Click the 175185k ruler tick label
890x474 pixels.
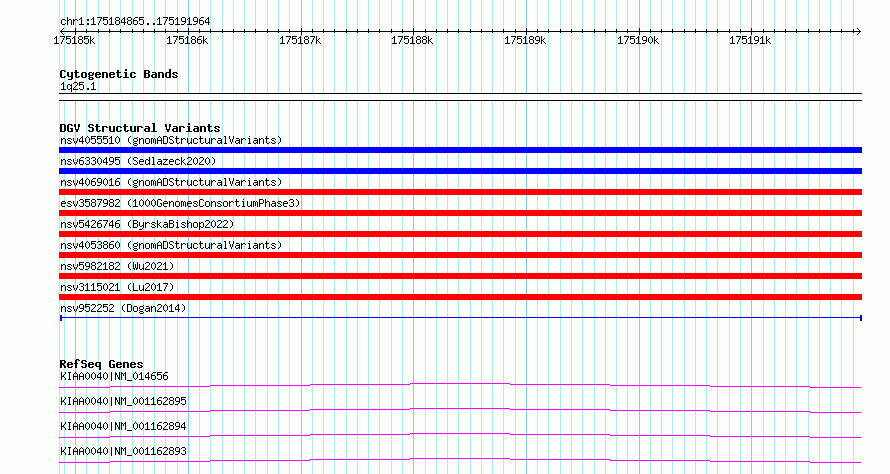click(74, 40)
